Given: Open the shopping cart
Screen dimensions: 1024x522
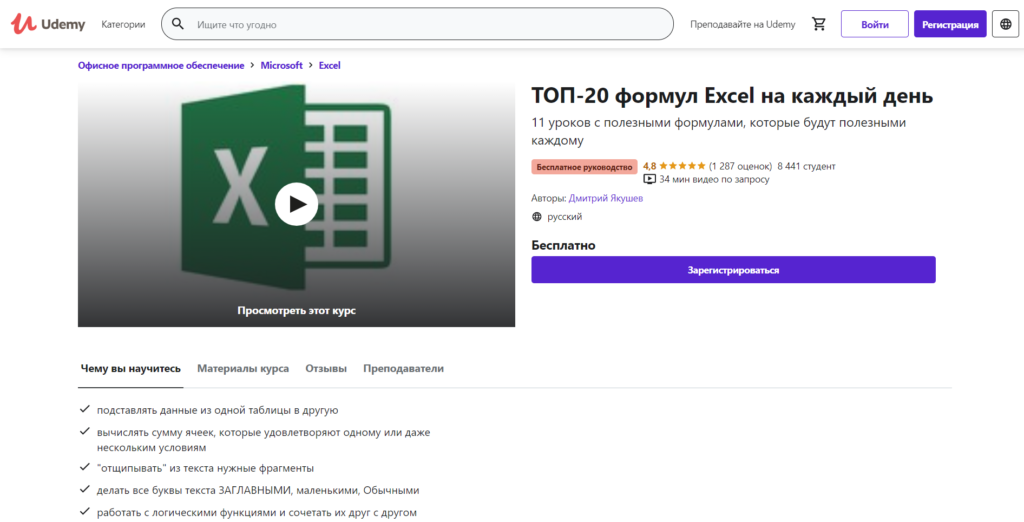Looking at the screenshot, I should pos(819,24).
